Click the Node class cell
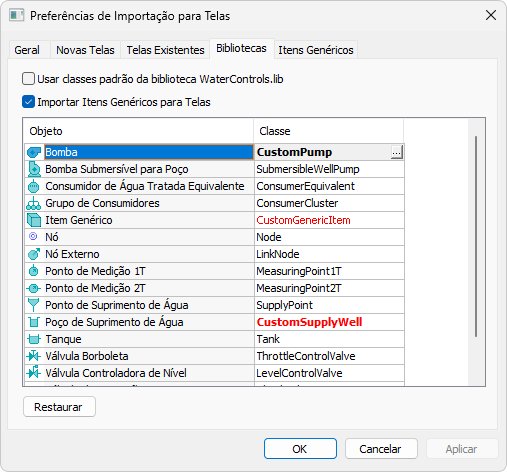This screenshot has width=507, height=472. [329, 237]
